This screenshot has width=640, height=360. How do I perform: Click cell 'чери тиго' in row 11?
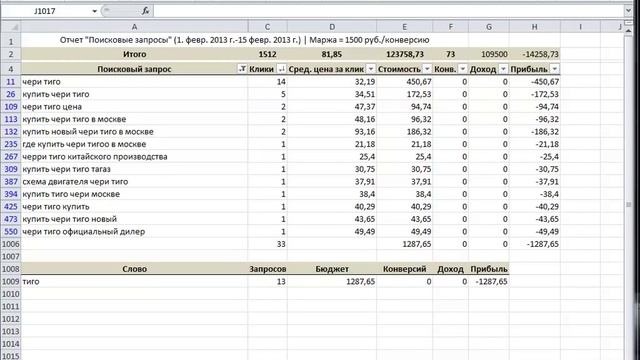click(134, 82)
